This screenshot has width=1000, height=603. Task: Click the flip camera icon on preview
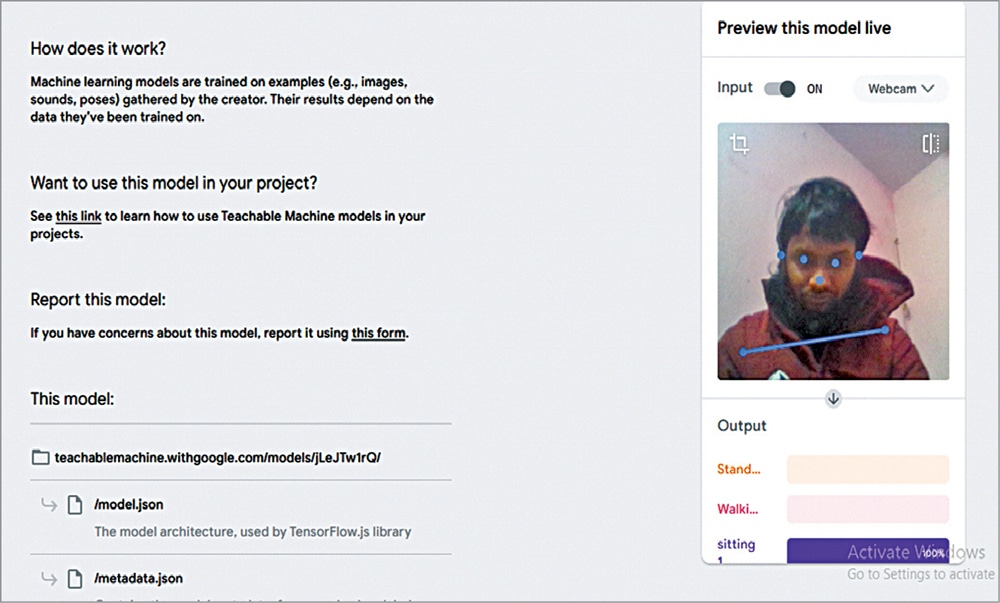point(931,144)
